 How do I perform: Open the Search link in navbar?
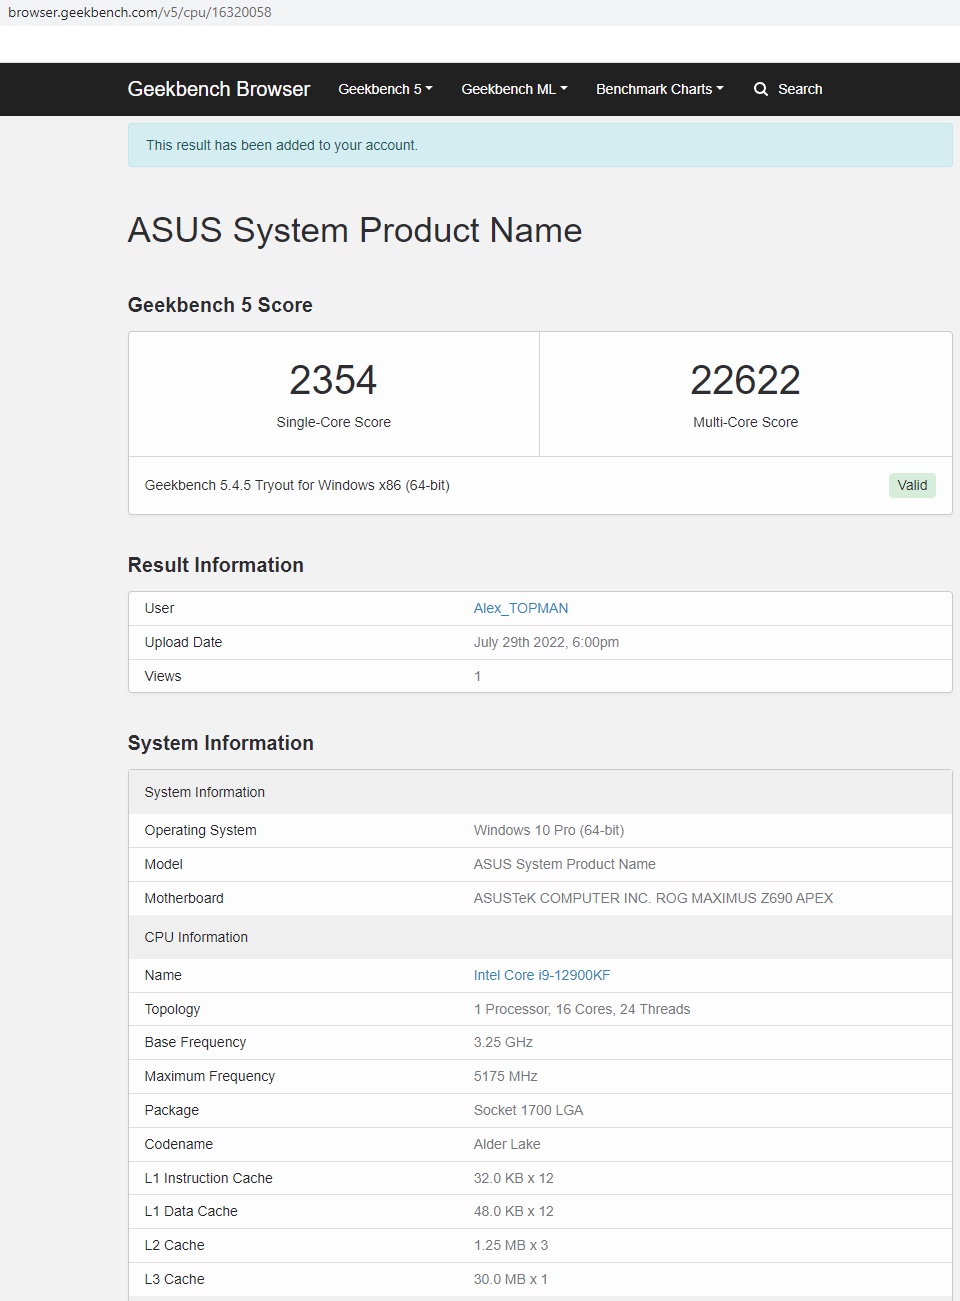coord(788,89)
